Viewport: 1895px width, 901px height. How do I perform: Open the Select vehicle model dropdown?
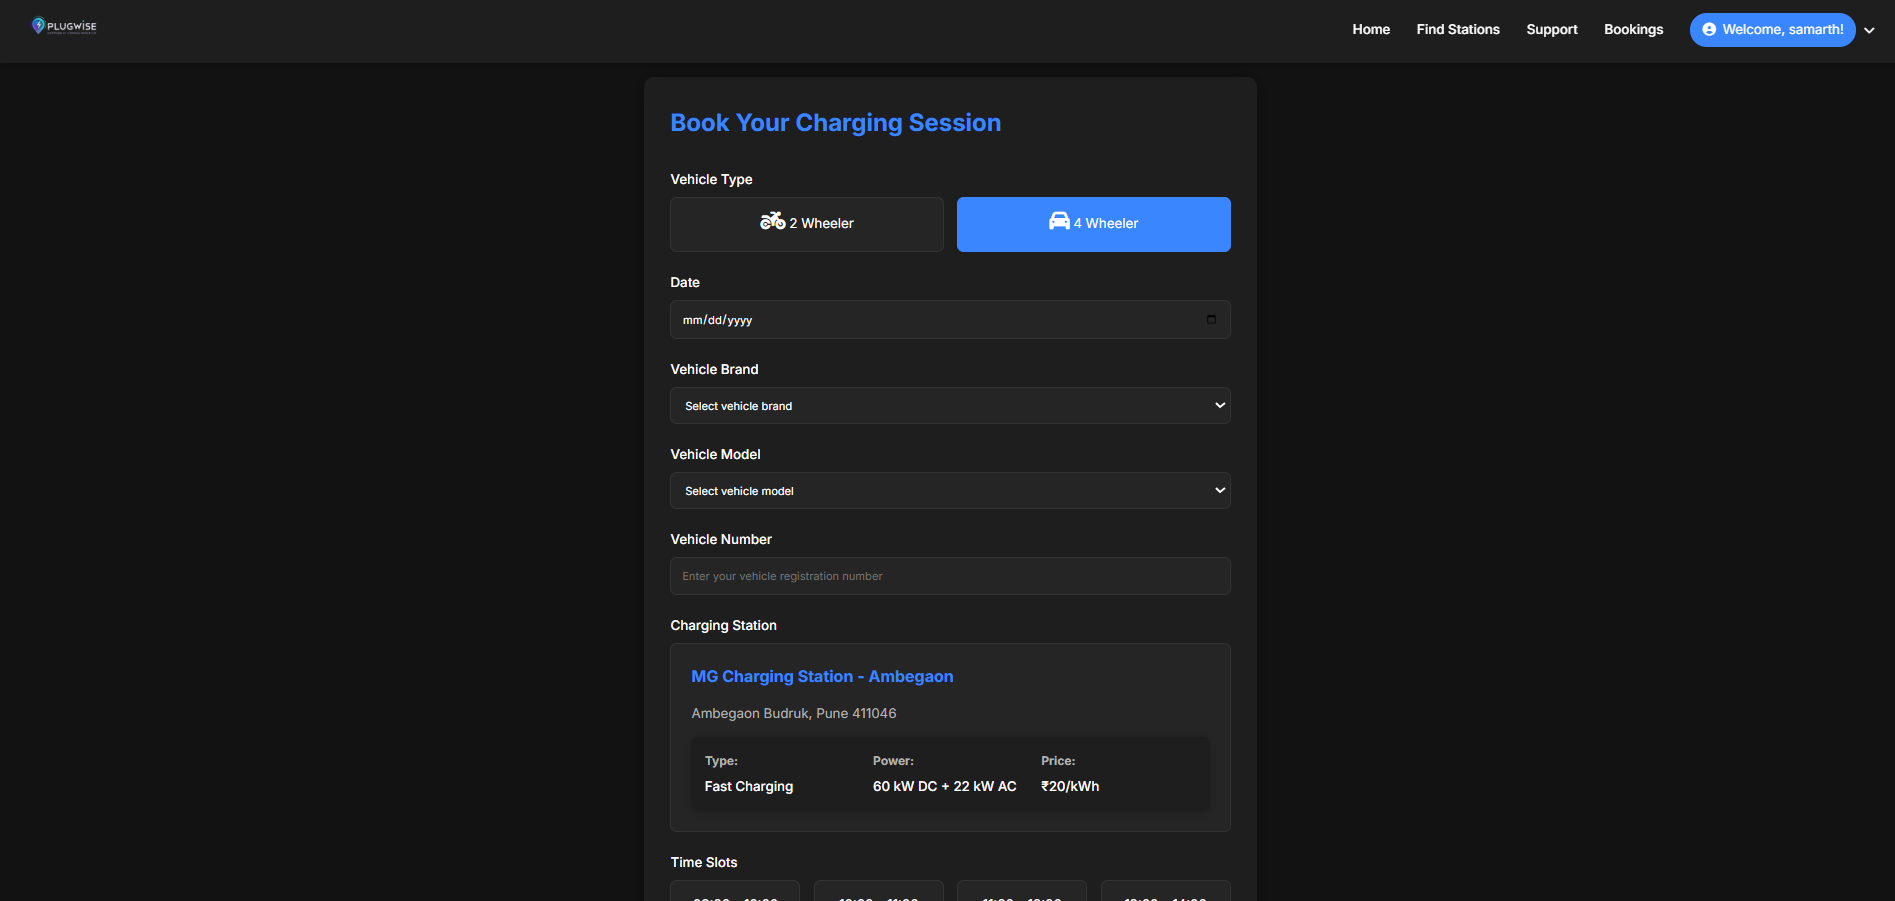949,491
